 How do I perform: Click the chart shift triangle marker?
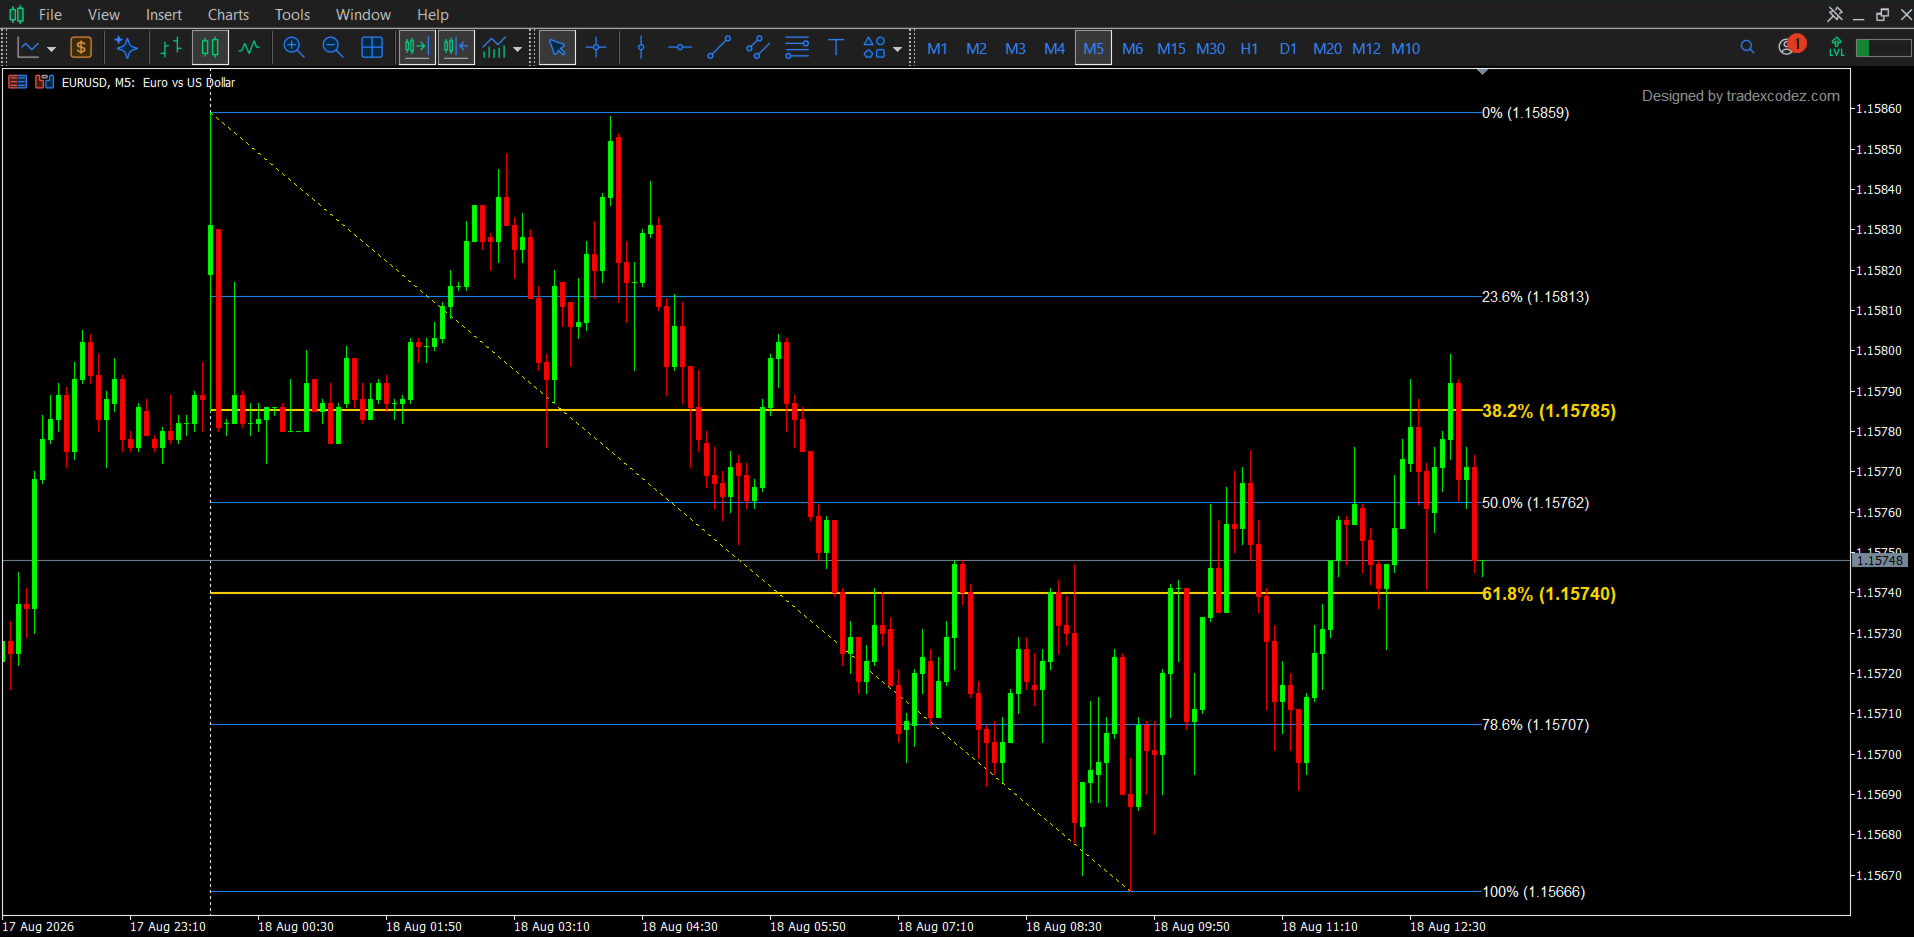pos(1482,72)
